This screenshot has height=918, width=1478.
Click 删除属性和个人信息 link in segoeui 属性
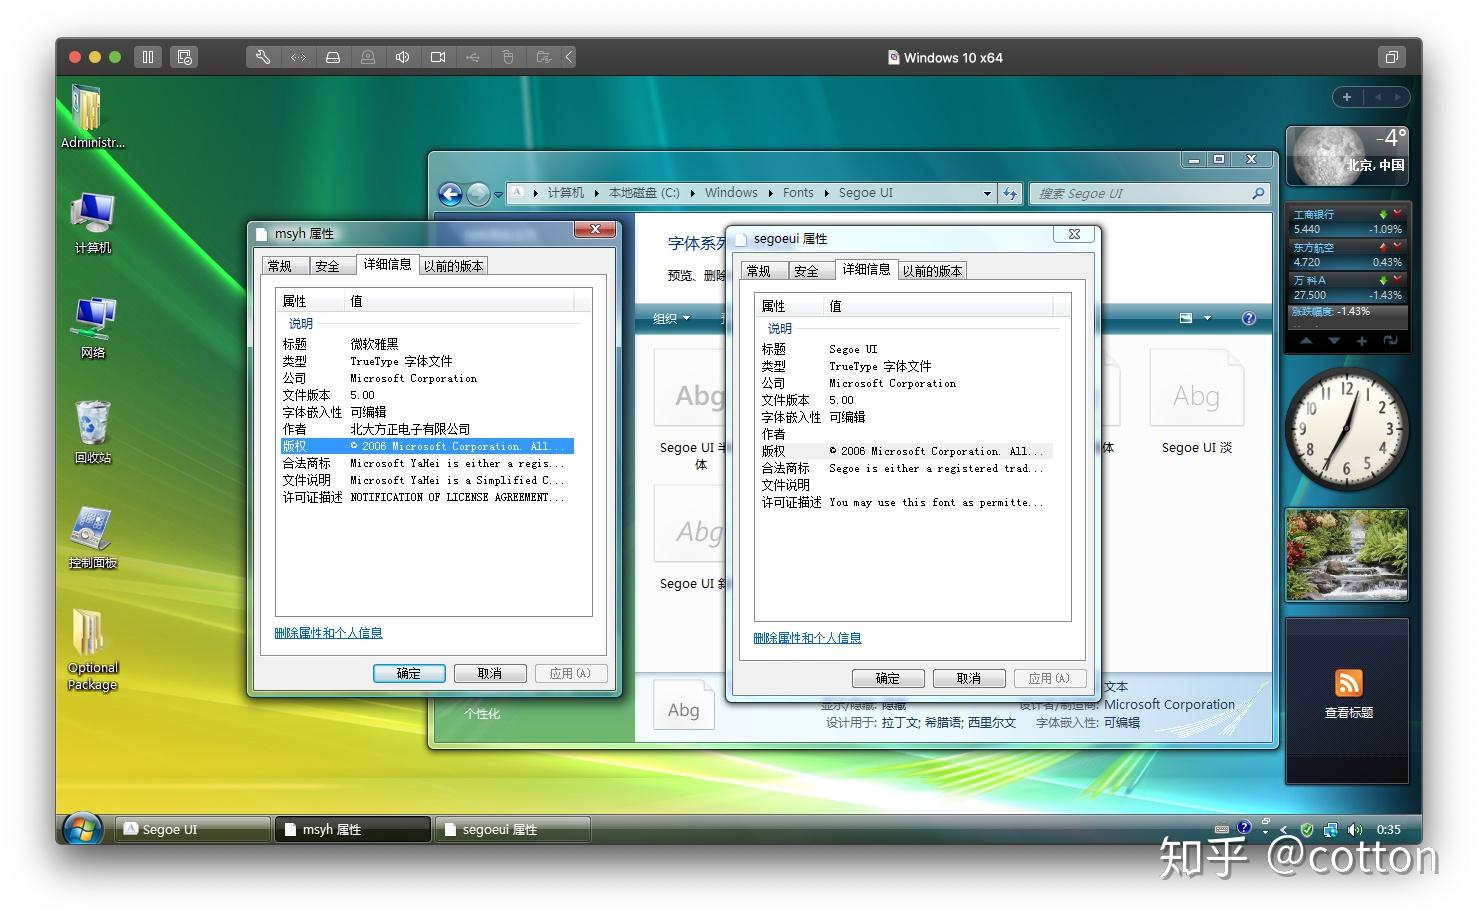(807, 638)
